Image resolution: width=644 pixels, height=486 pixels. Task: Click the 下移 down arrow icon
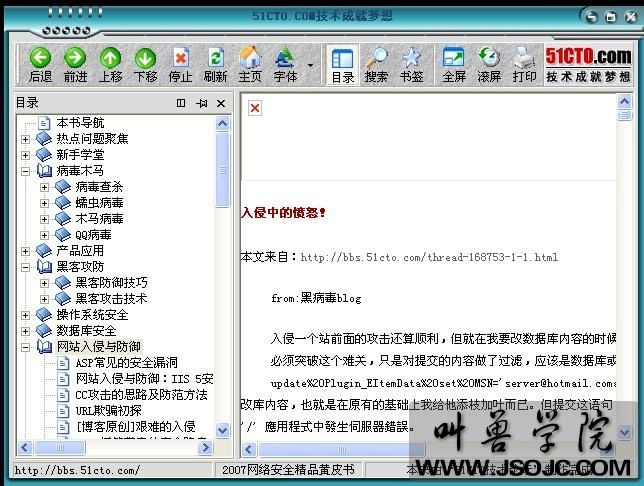pyautogui.click(x=145, y=58)
